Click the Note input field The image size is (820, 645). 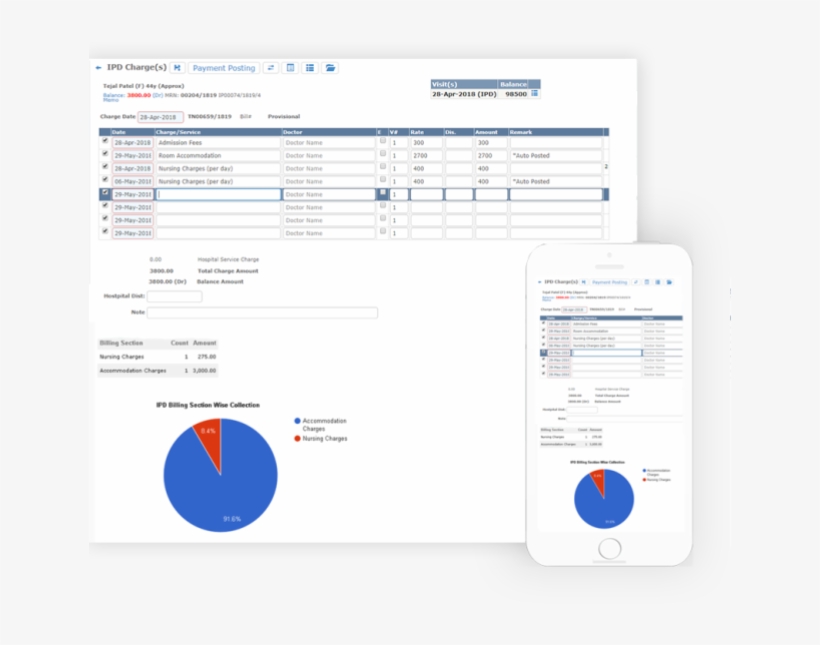coord(262,313)
